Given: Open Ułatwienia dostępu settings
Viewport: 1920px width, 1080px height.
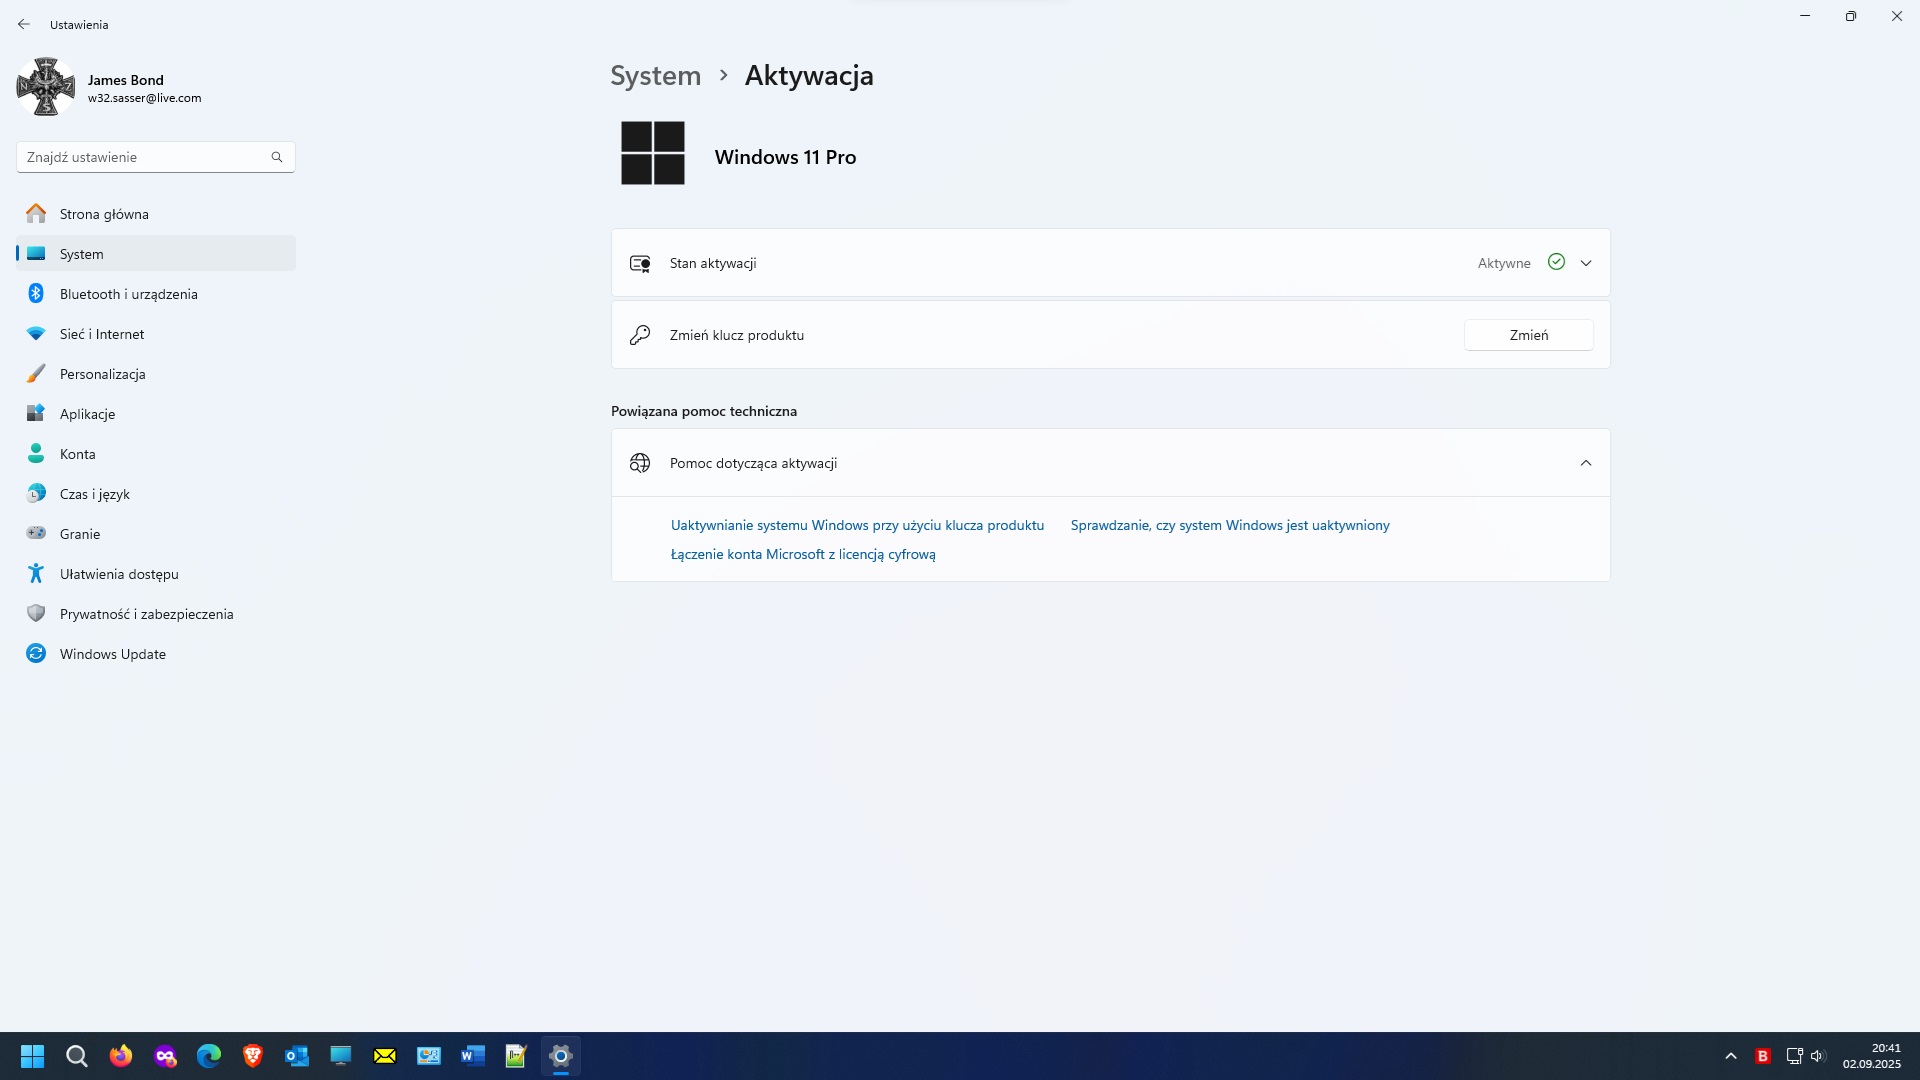Looking at the screenshot, I should 156,574.
